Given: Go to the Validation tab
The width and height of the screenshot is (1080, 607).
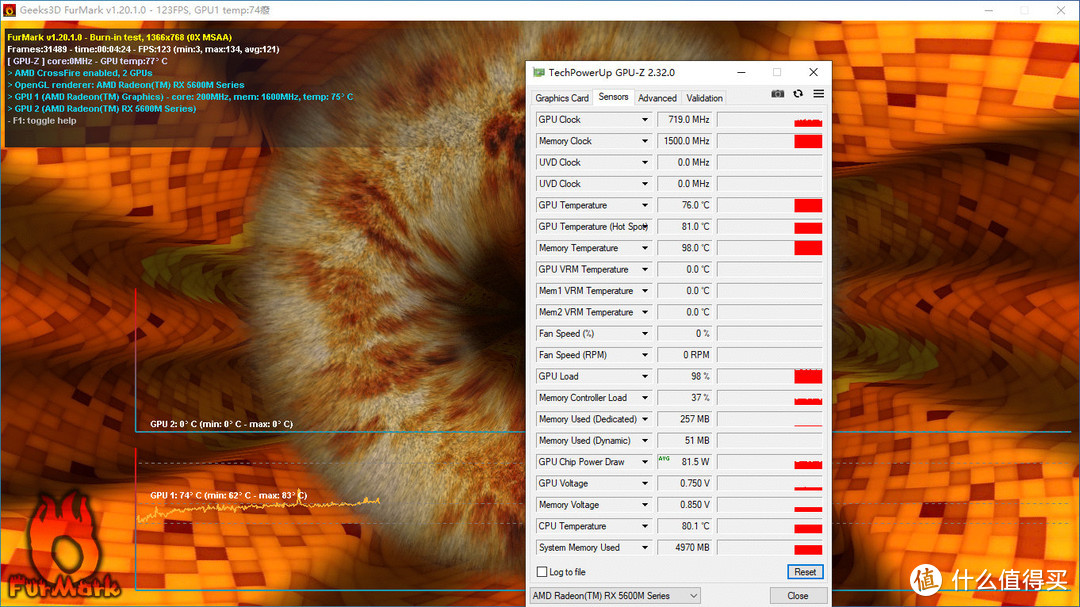Looking at the screenshot, I should pyautogui.click(x=704, y=98).
